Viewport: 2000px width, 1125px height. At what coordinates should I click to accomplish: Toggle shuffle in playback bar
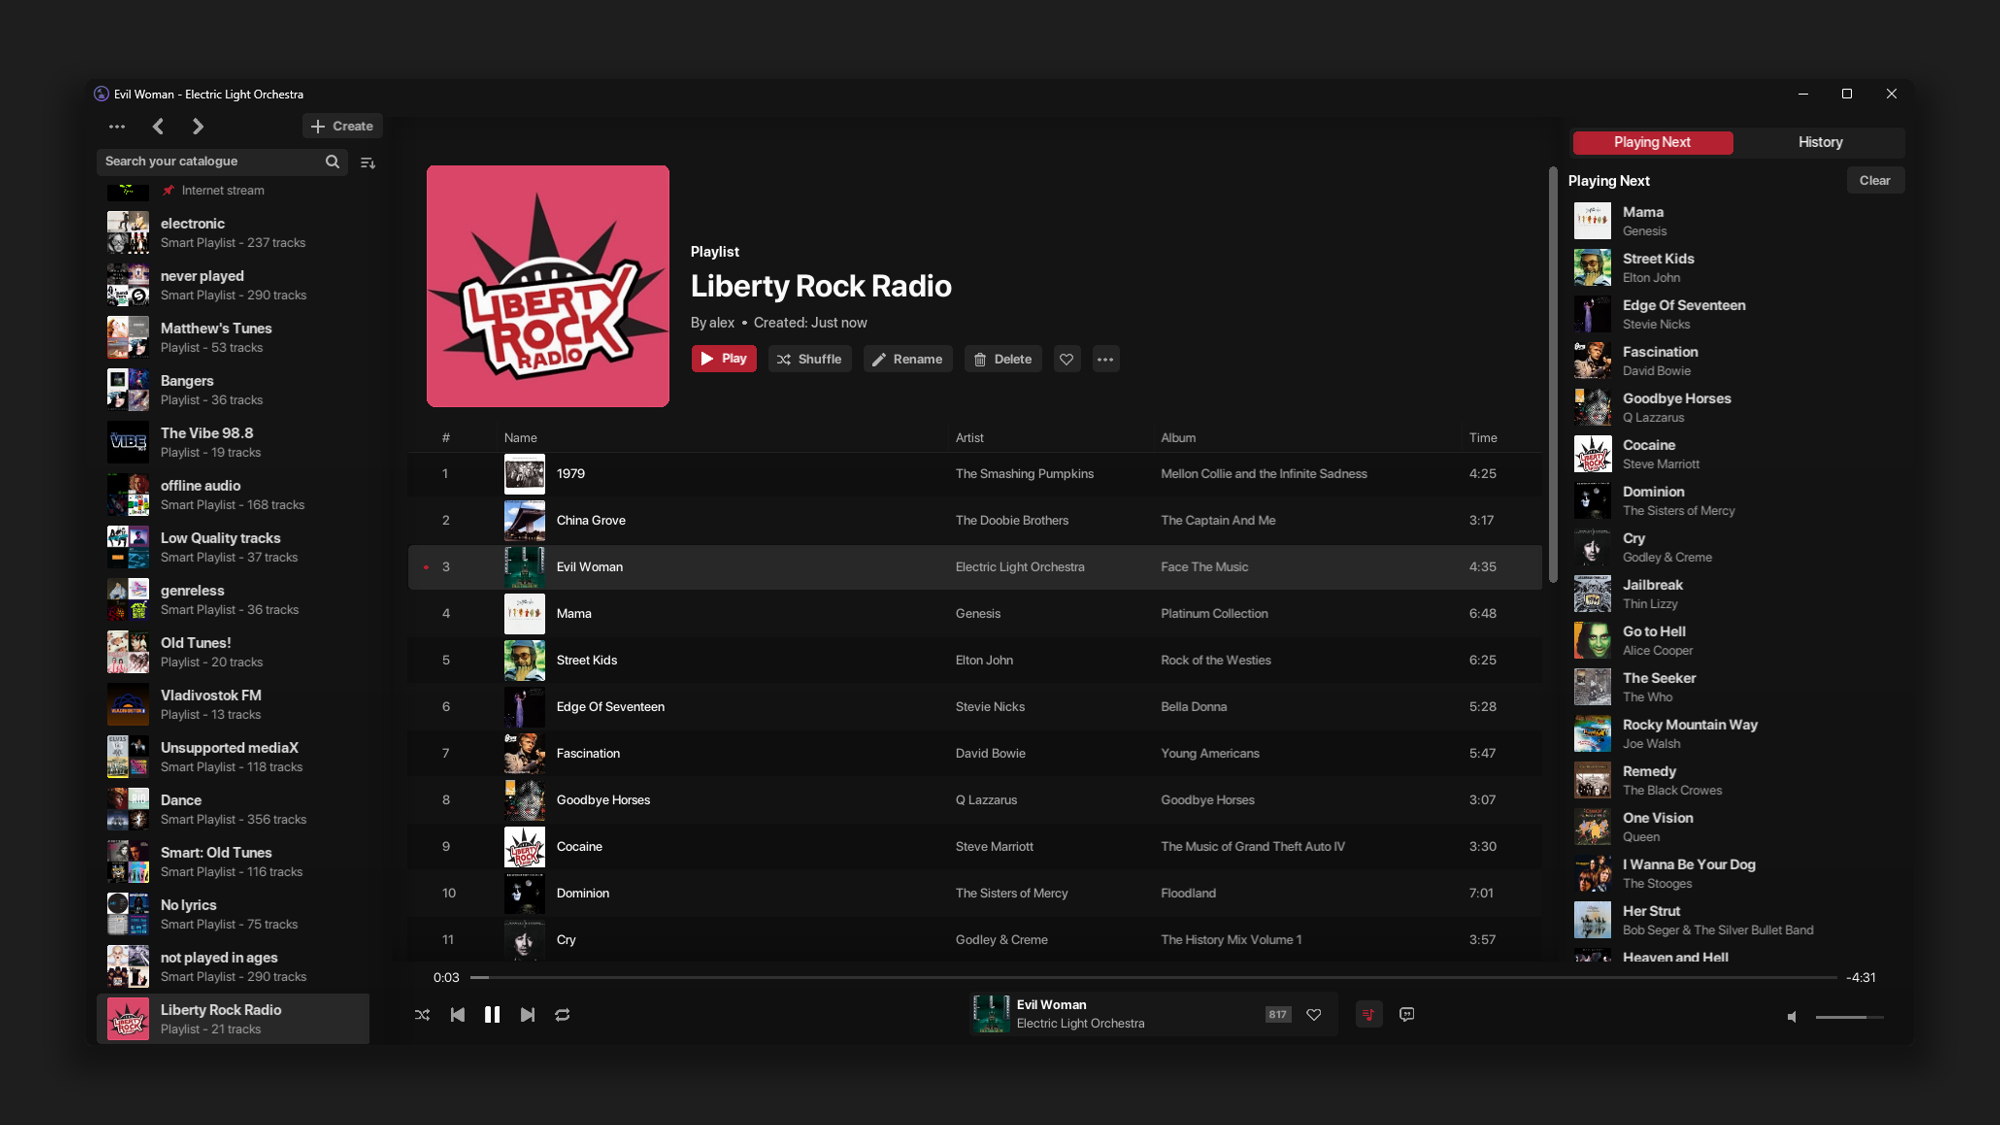click(422, 1014)
